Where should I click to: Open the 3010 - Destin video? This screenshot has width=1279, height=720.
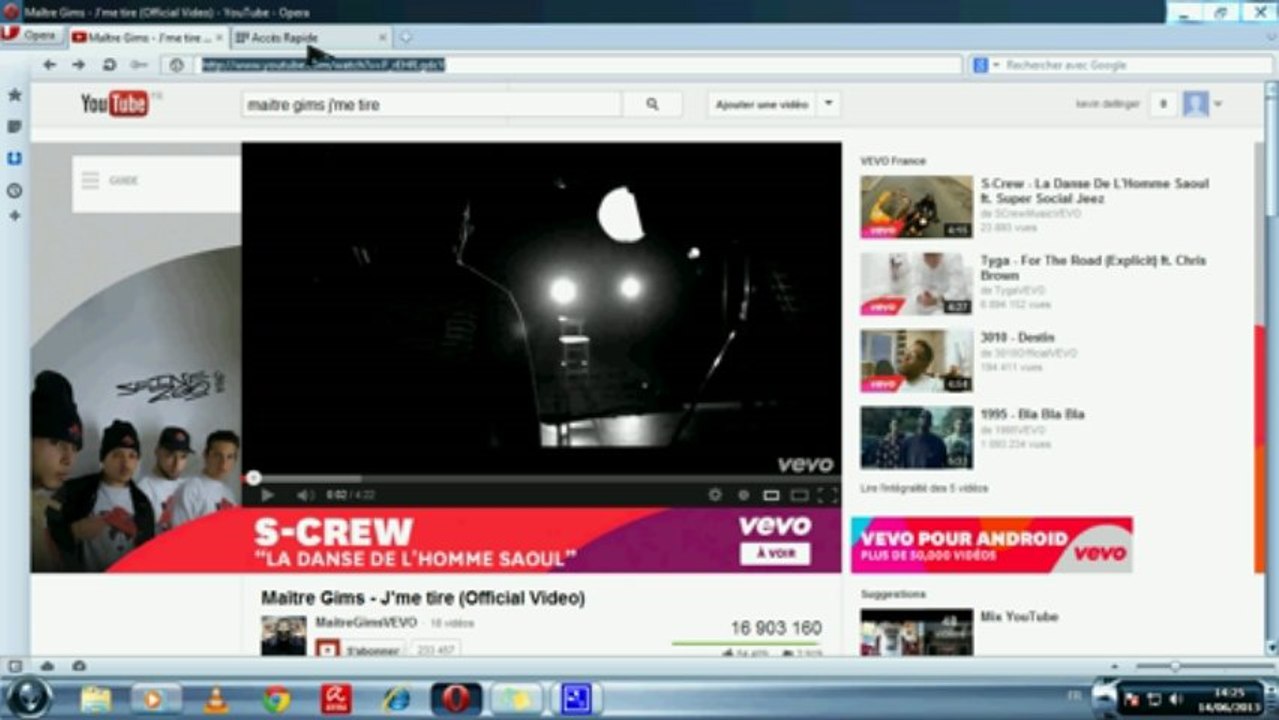1017,337
